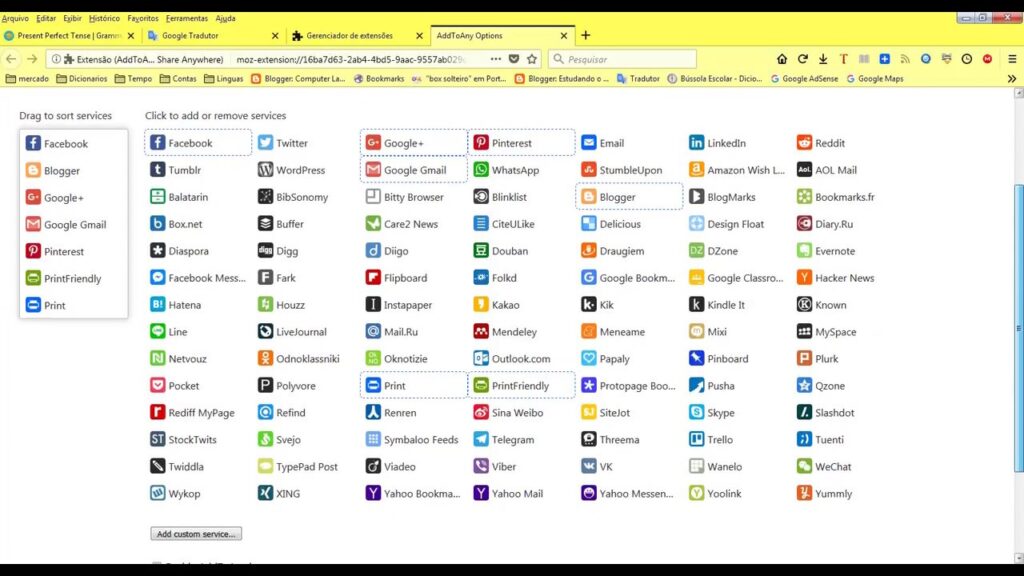Click the Twitter service icon
1024x576 pixels.
pyautogui.click(x=265, y=143)
